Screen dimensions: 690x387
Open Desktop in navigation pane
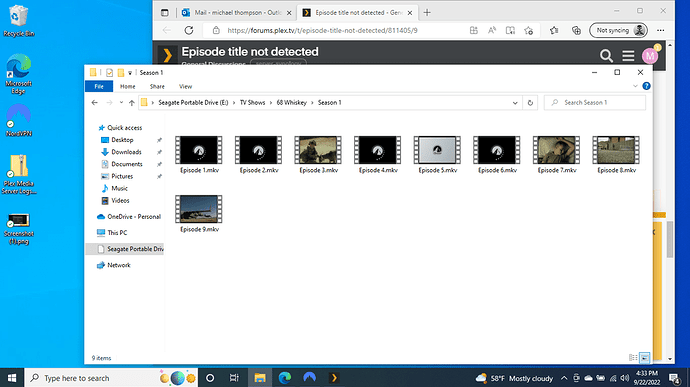[122, 140]
